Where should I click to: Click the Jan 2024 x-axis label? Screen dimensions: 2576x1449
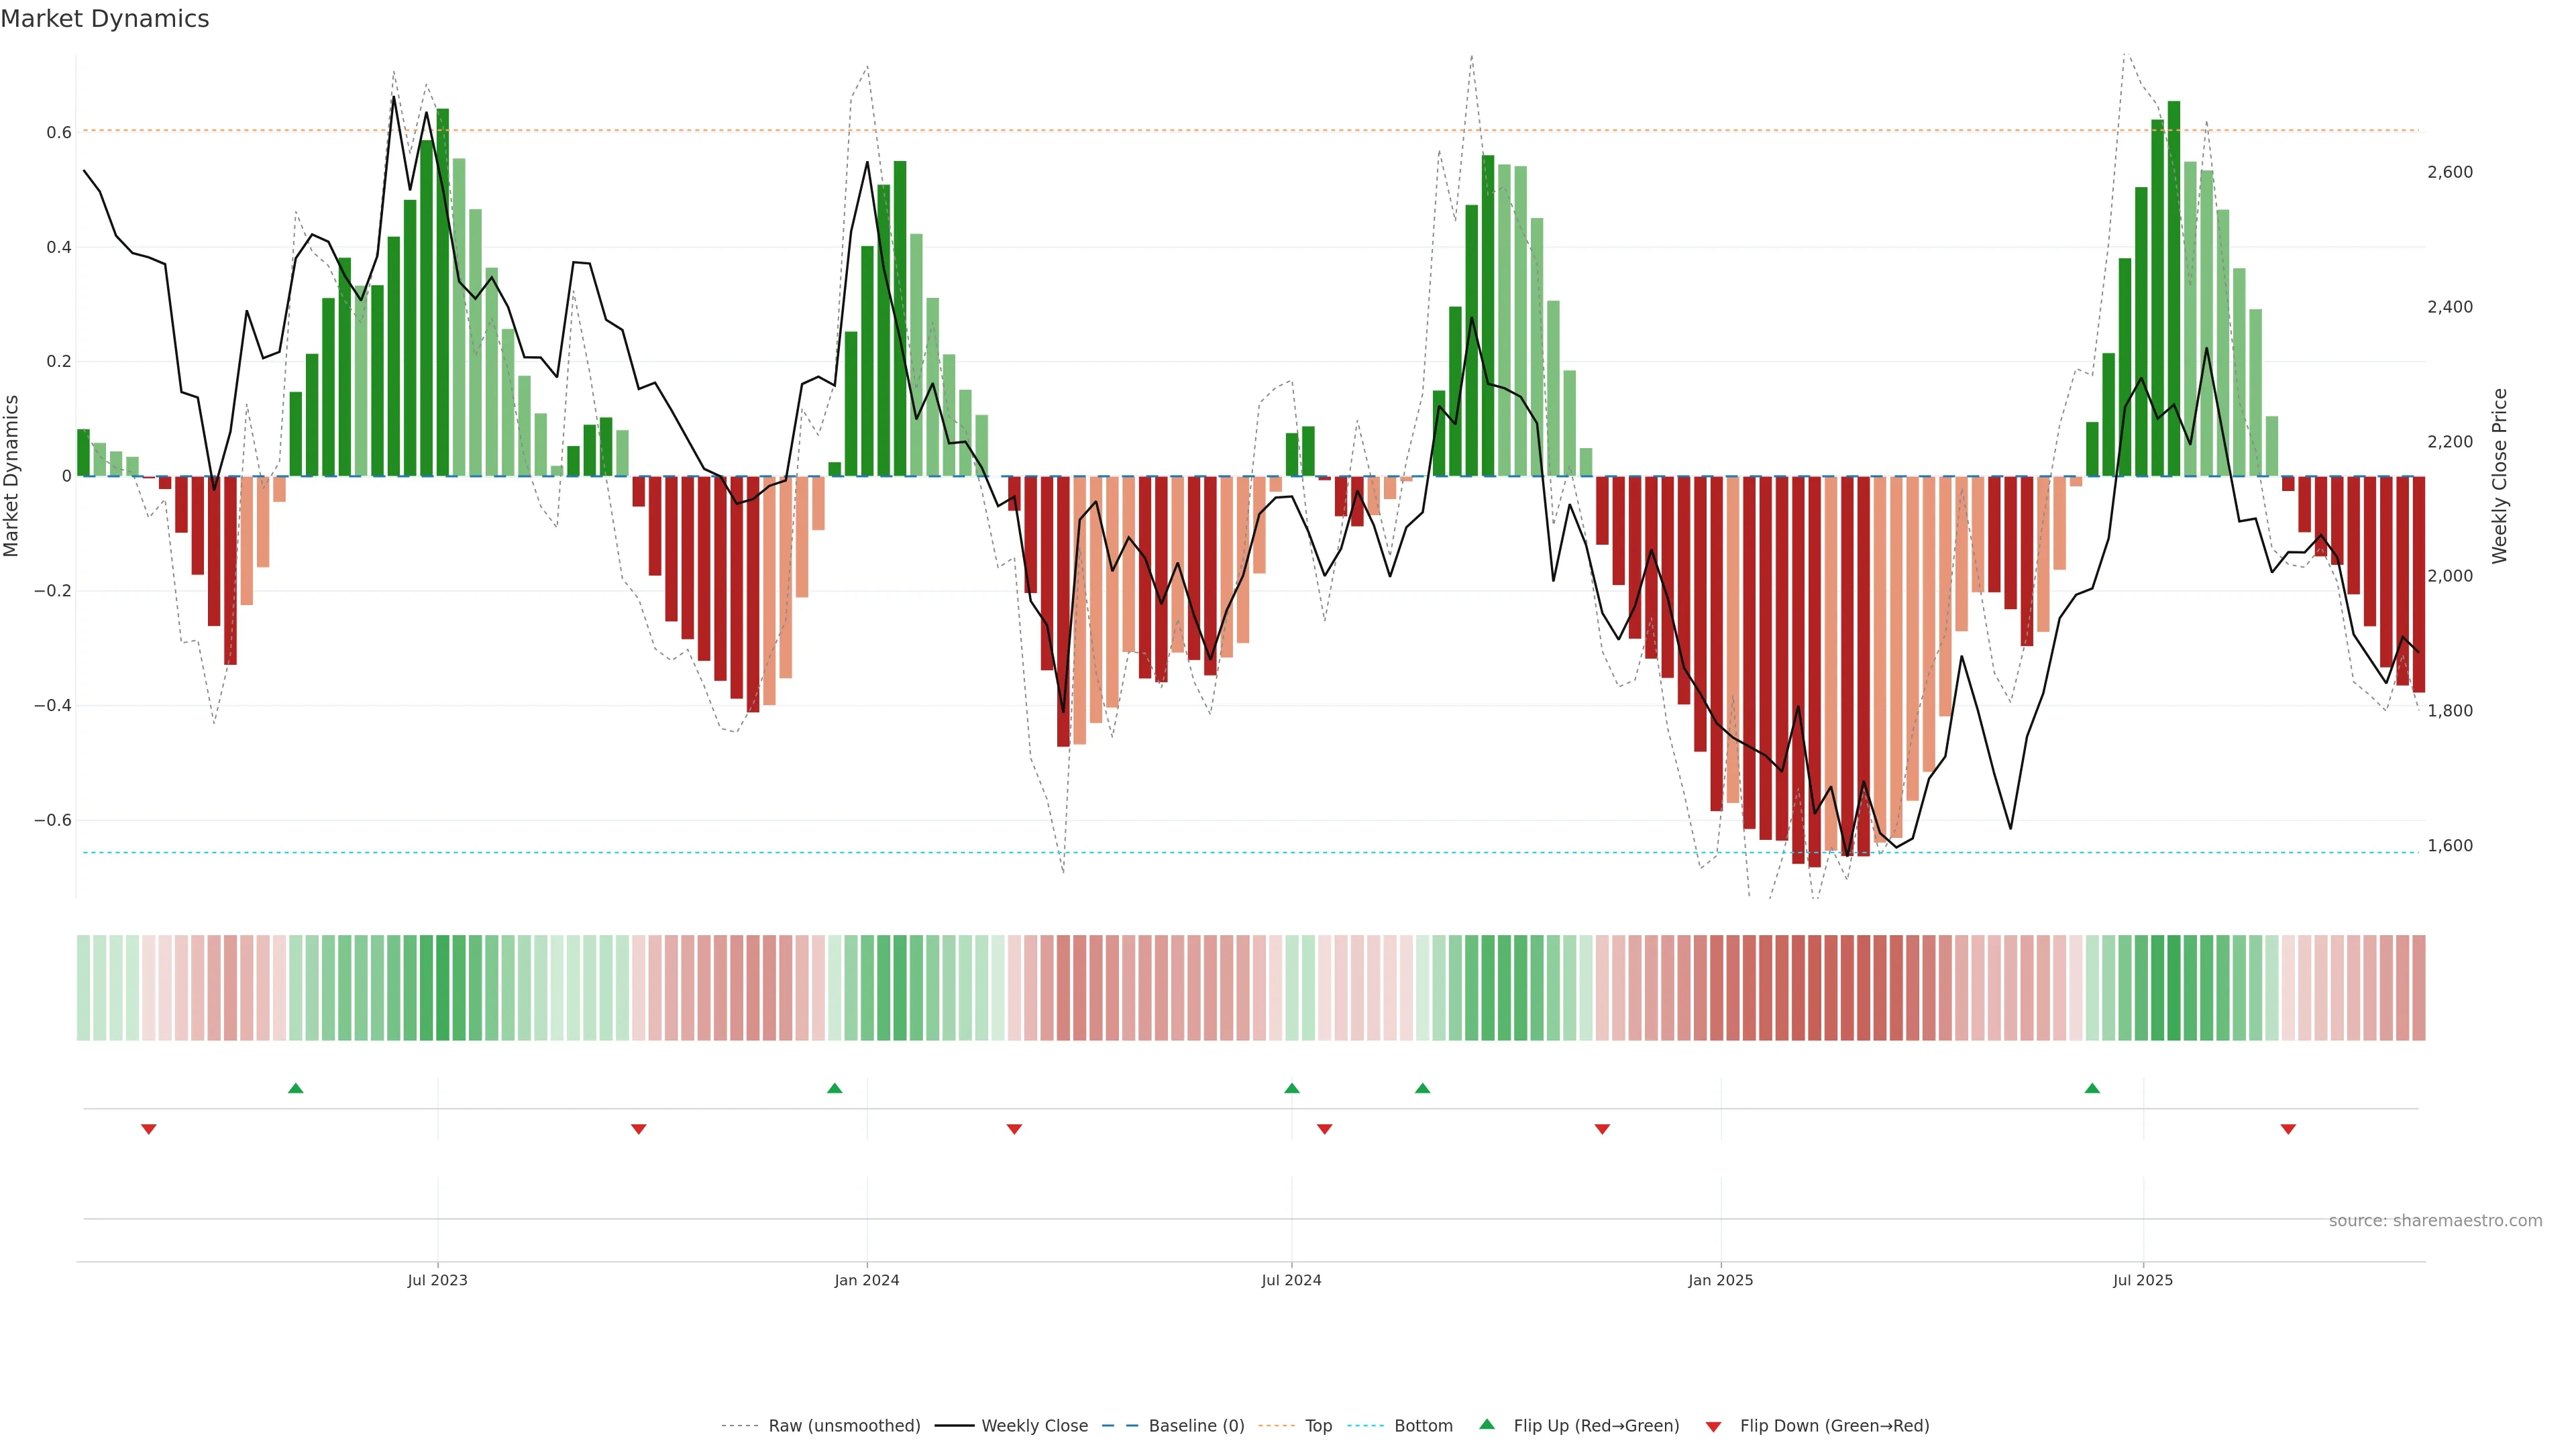click(867, 1280)
